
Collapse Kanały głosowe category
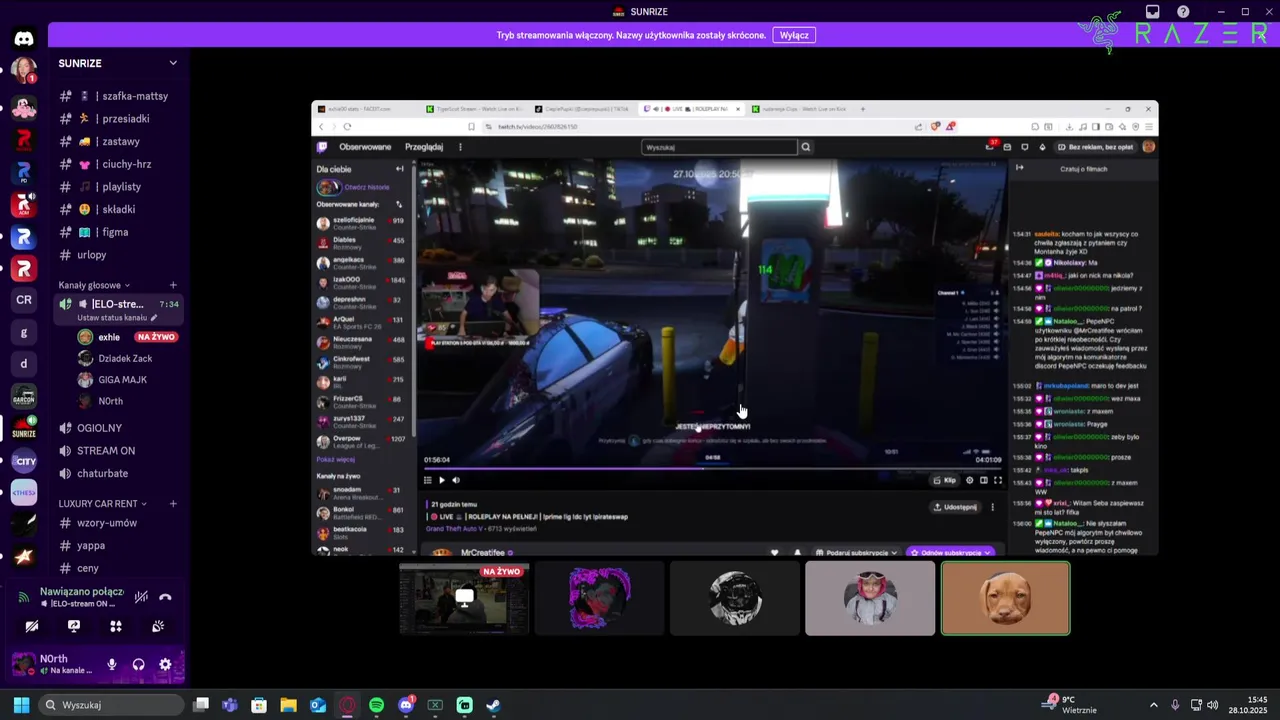94,285
